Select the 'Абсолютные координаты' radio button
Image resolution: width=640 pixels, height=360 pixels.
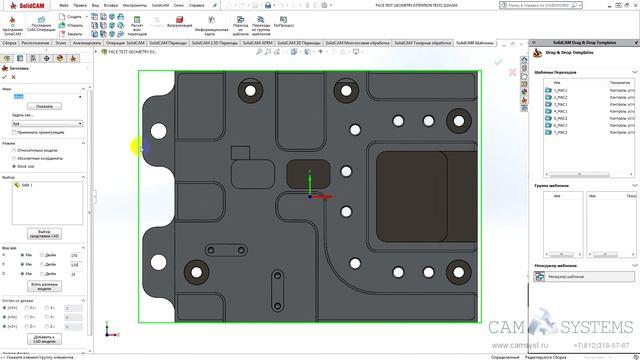tap(14, 158)
